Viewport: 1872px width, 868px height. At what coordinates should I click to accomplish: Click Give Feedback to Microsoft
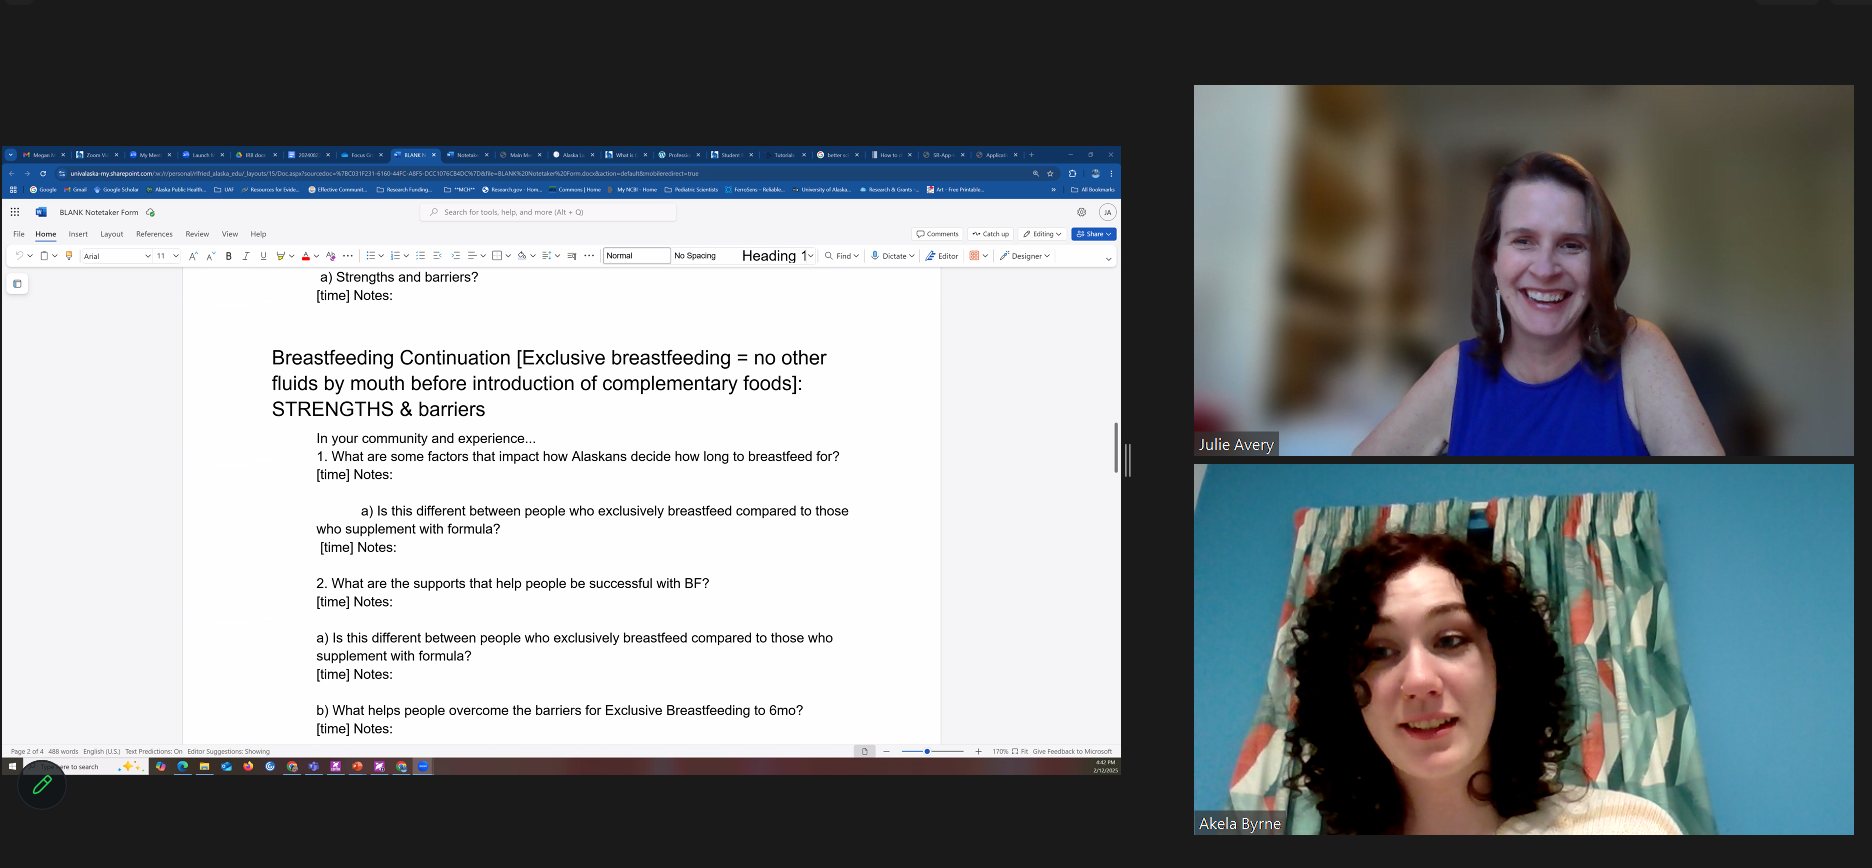(1072, 751)
